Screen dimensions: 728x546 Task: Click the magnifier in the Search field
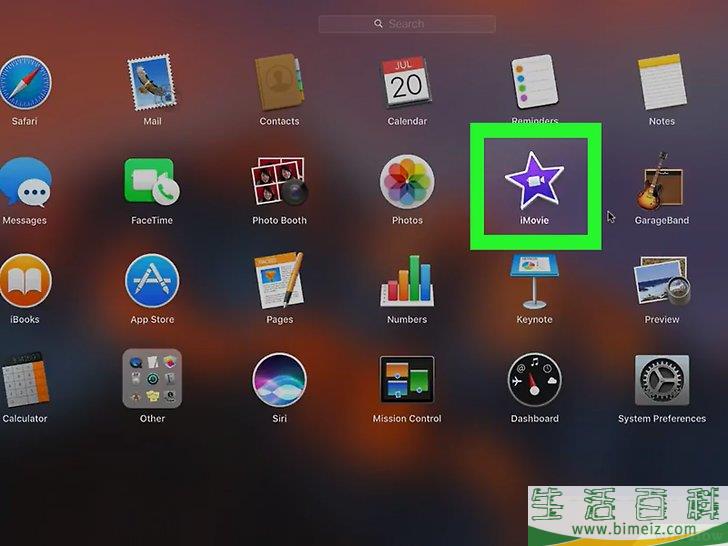pos(378,24)
